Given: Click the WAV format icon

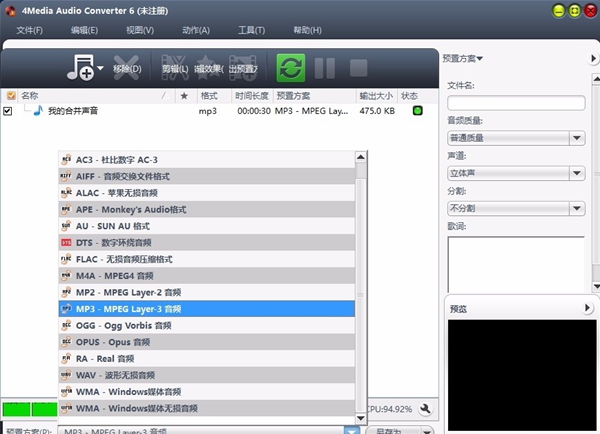Looking at the screenshot, I should 66,375.
